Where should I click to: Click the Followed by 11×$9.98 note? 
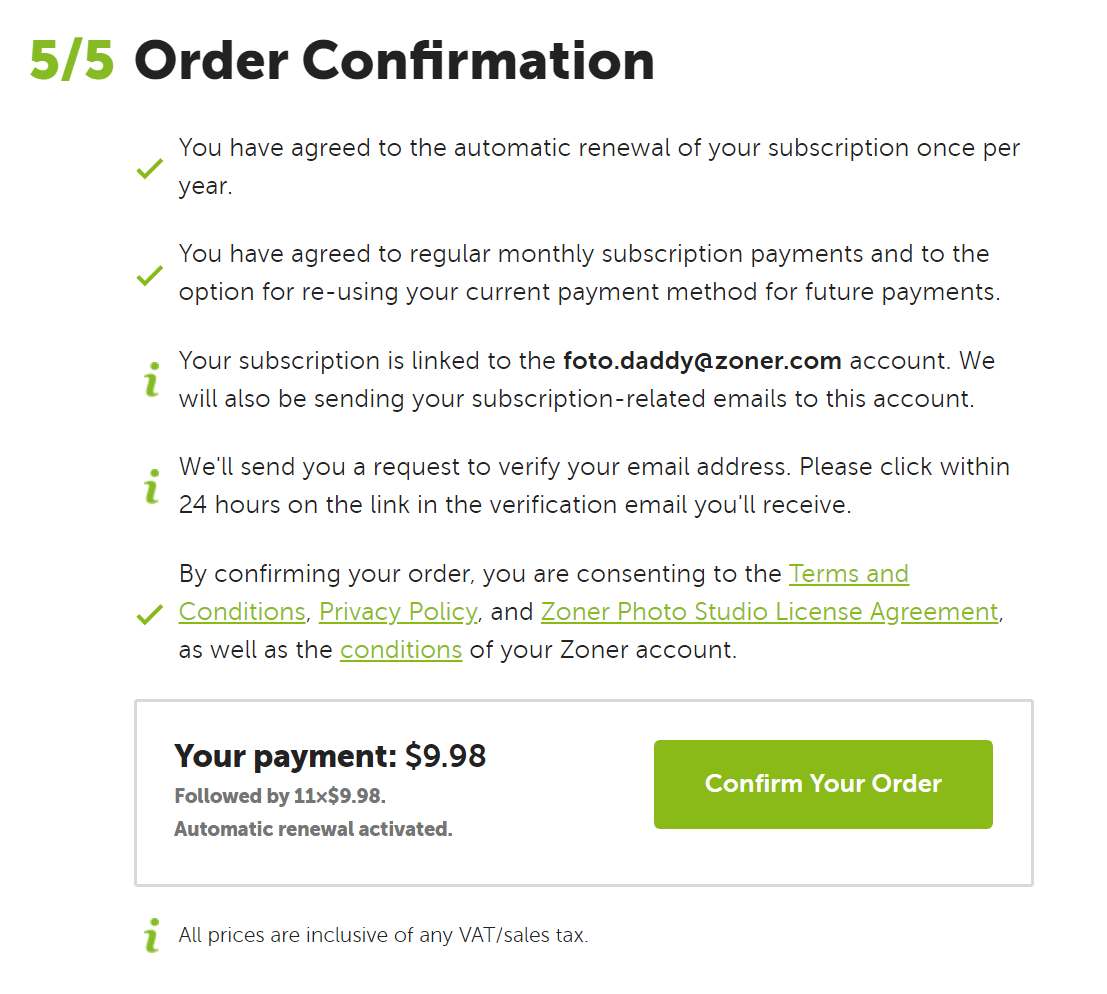[280, 797]
